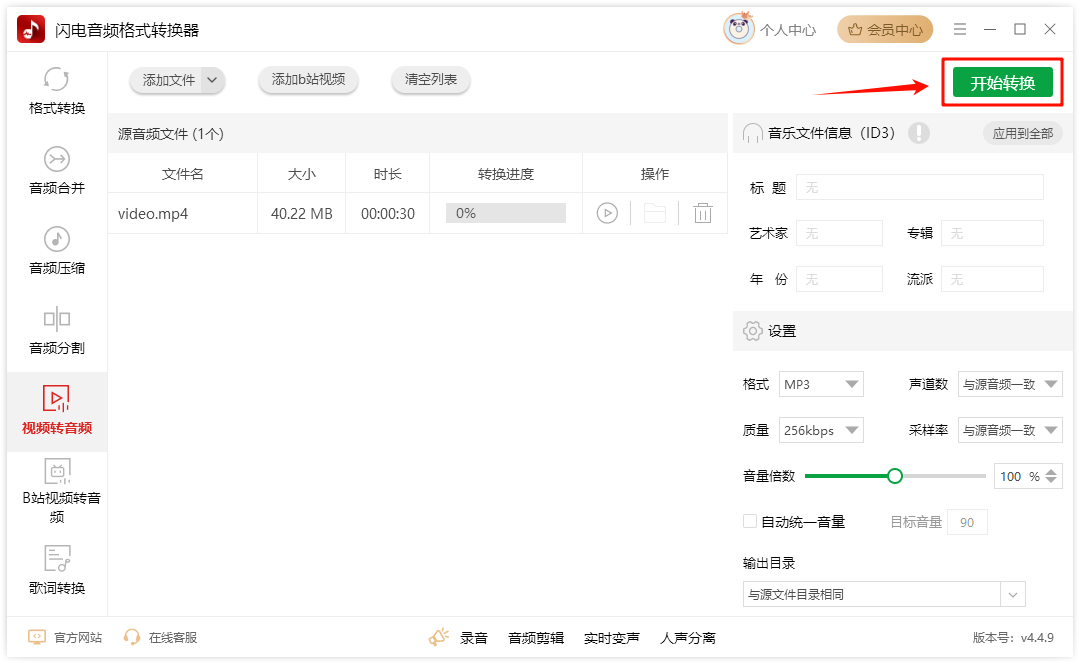1080x664 pixels.
Task: Enable the 自动统一音量 checkbox
Action: click(749, 521)
